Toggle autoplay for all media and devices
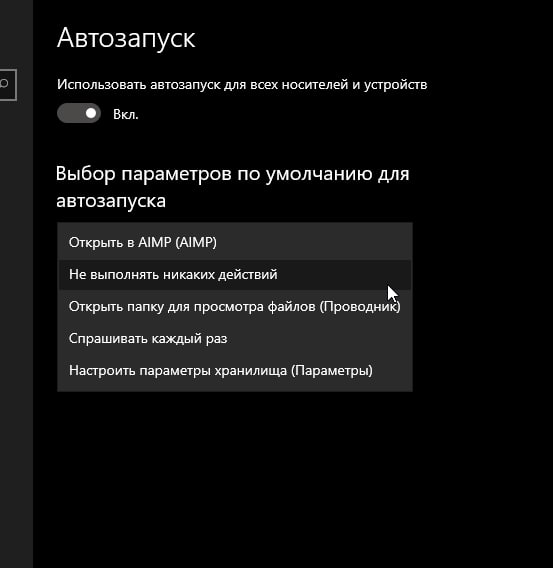Image resolution: width=553 pixels, height=568 pixels. pos(79,113)
